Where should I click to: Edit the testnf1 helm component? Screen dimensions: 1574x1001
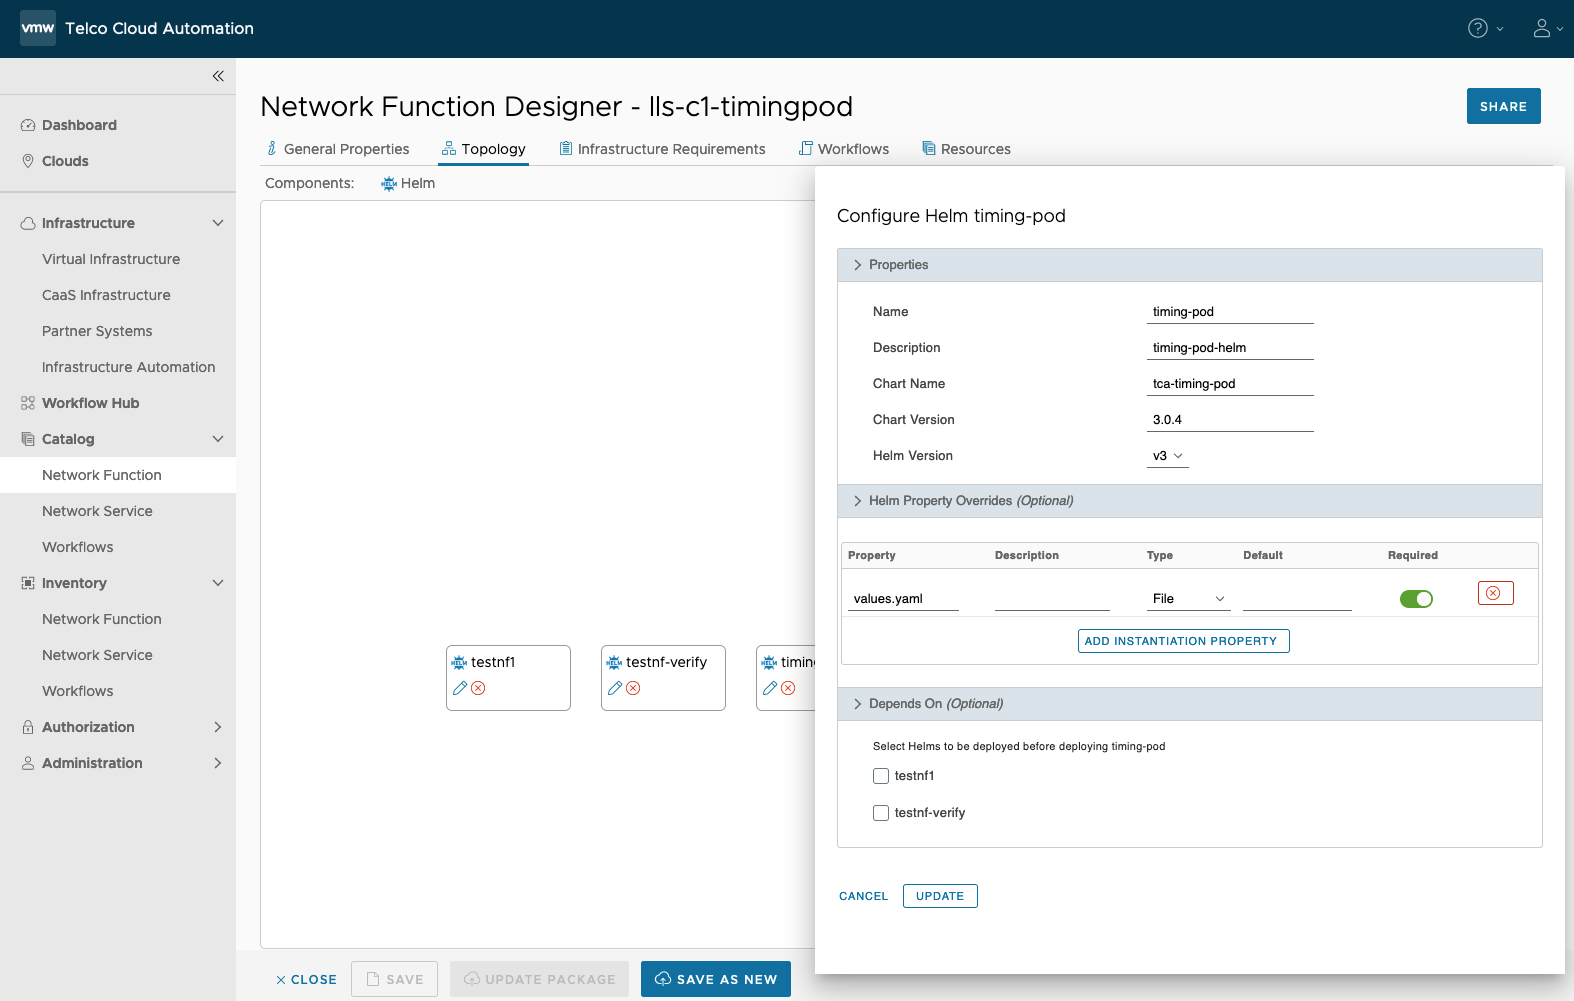[460, 688]
